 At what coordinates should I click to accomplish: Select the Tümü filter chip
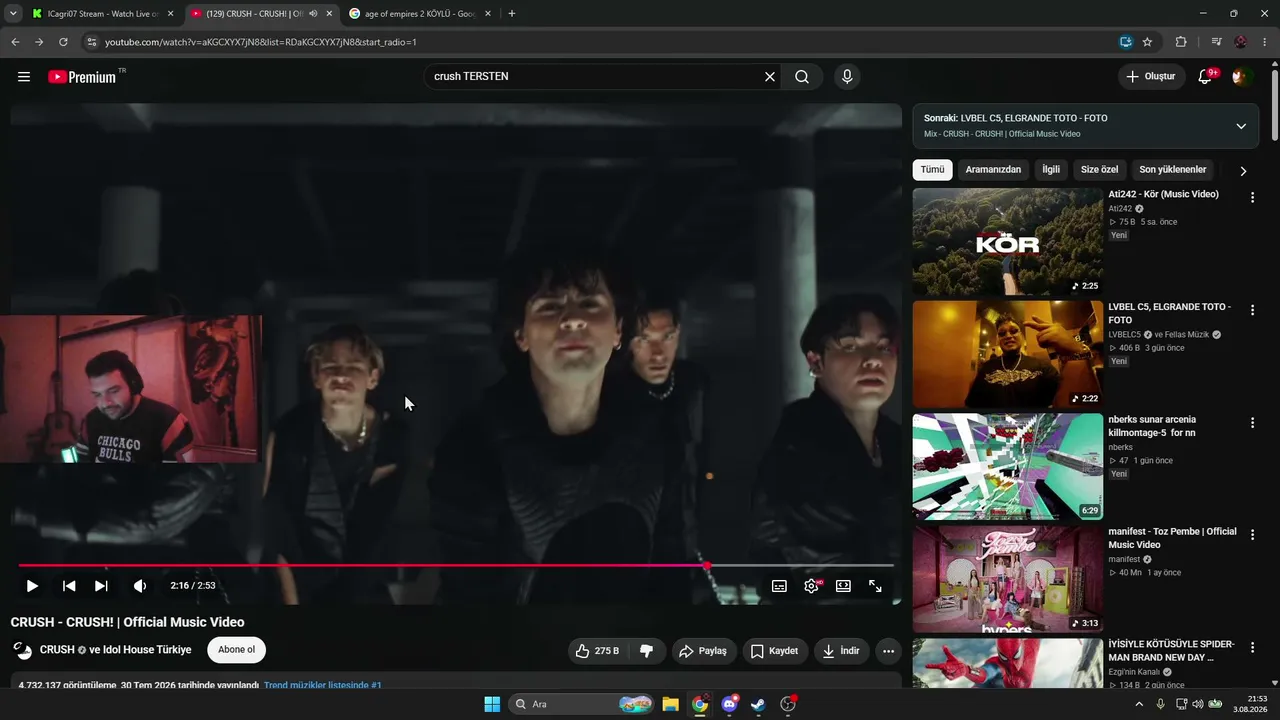(932, 170)
